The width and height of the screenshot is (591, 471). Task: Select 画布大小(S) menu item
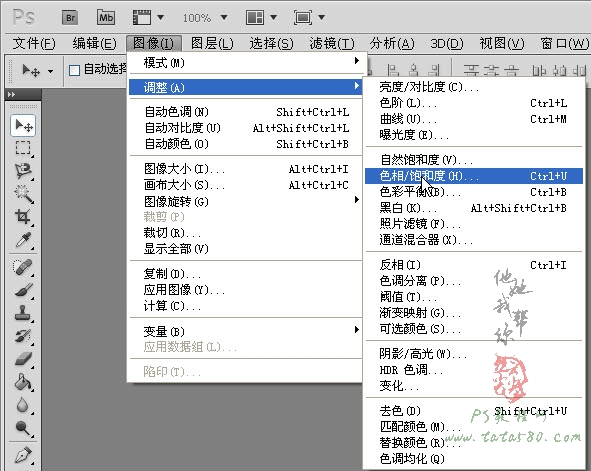[x=246, y=185]
